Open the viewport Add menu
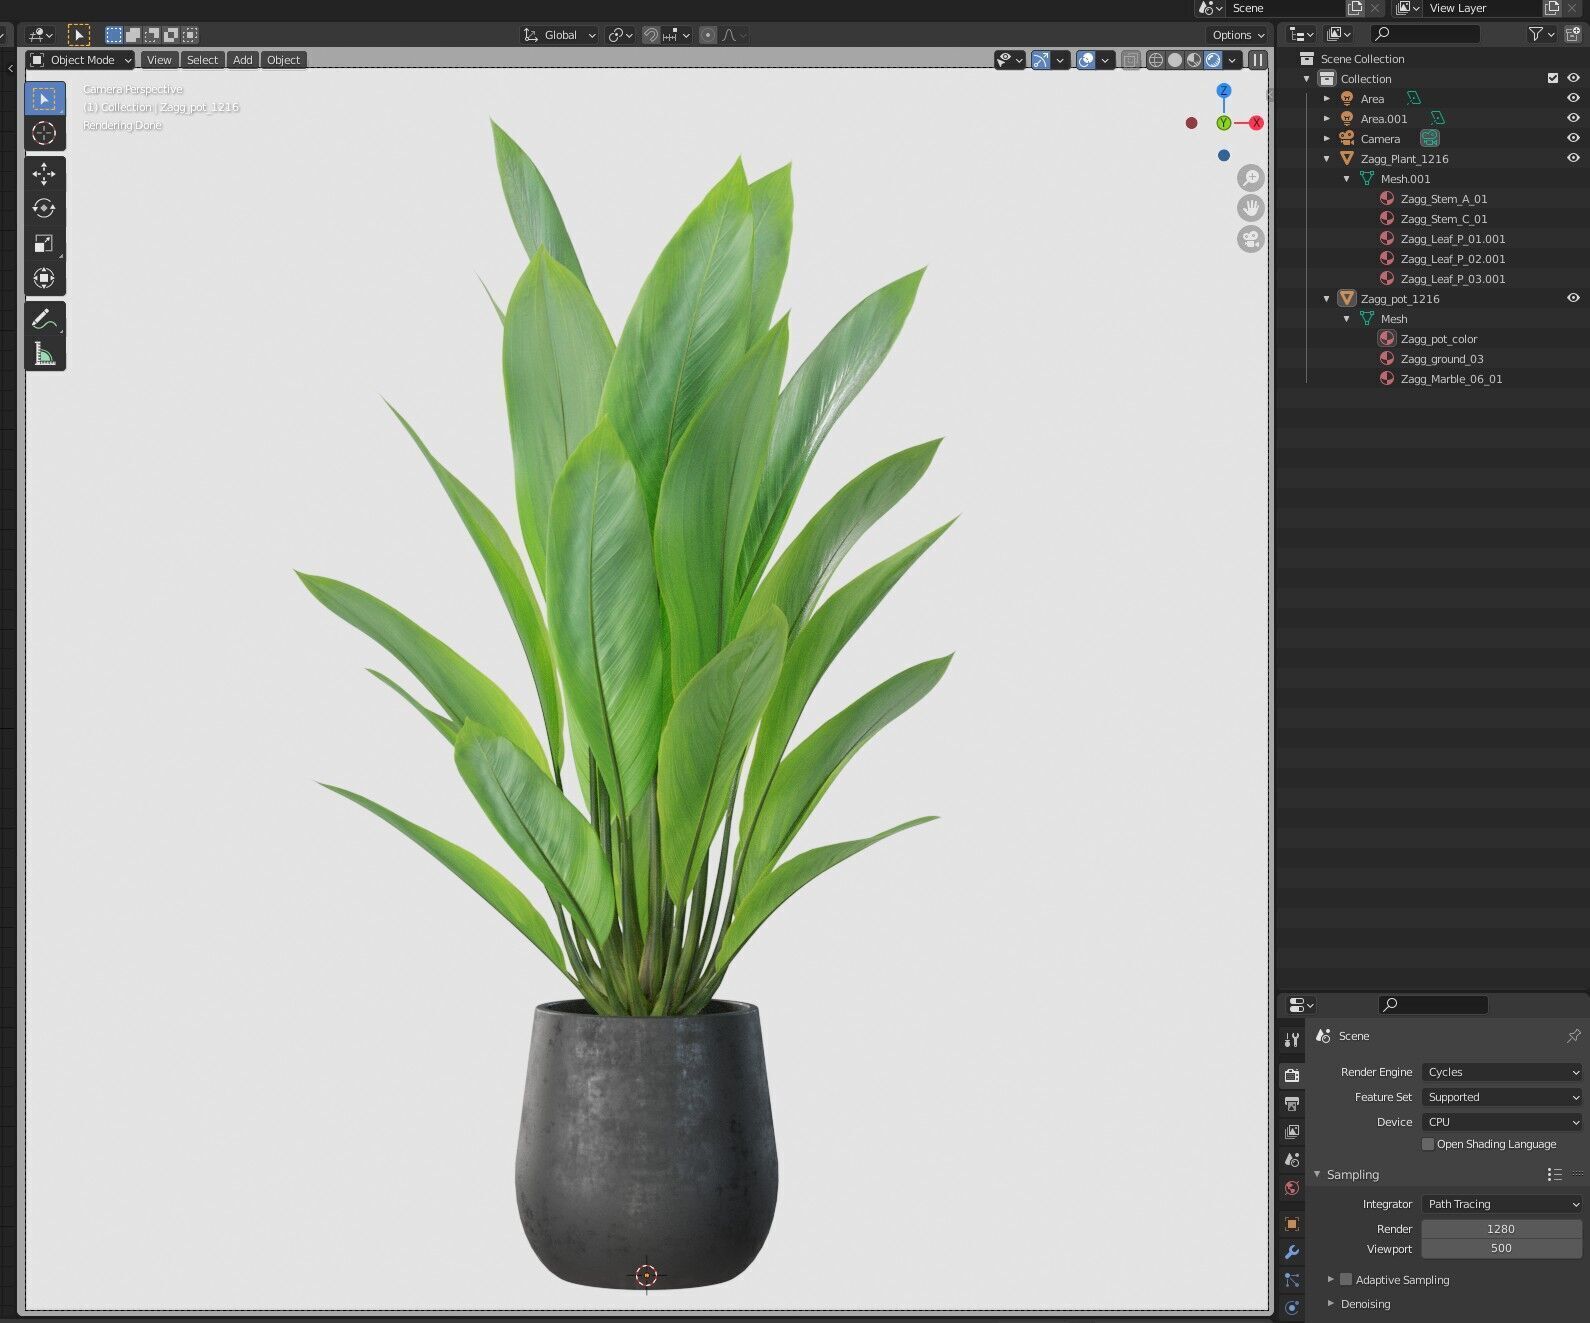Screen dimensions: 1590x1323 pos(243,60)
